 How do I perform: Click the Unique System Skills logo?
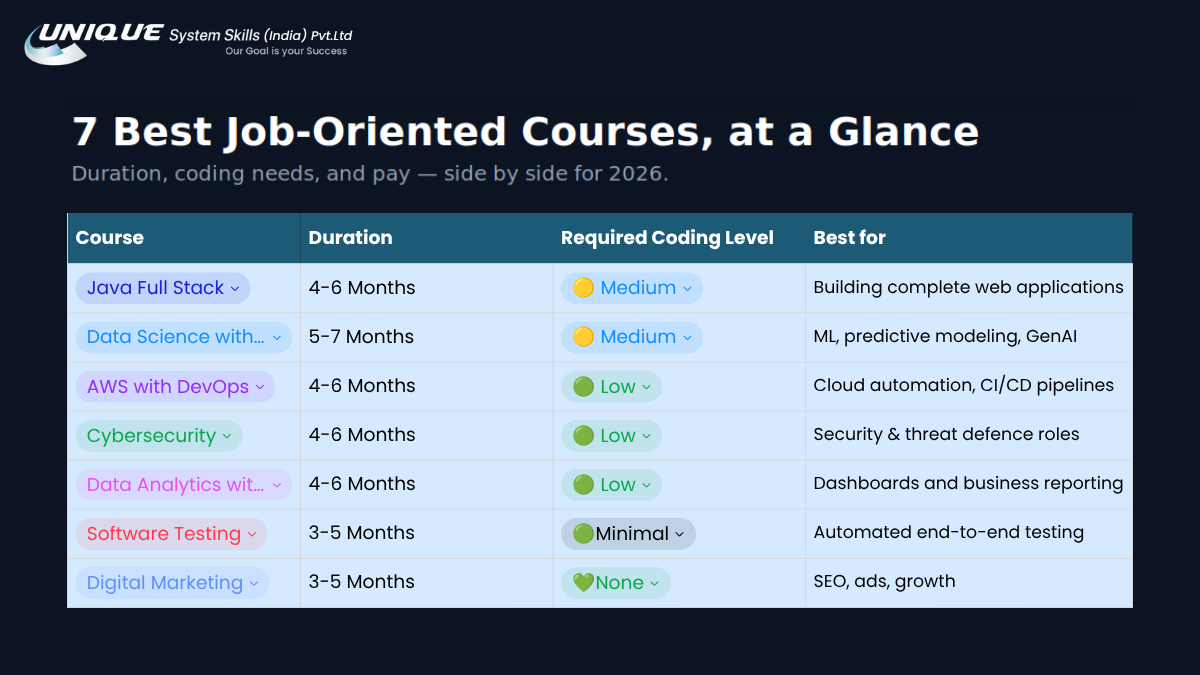189,43
